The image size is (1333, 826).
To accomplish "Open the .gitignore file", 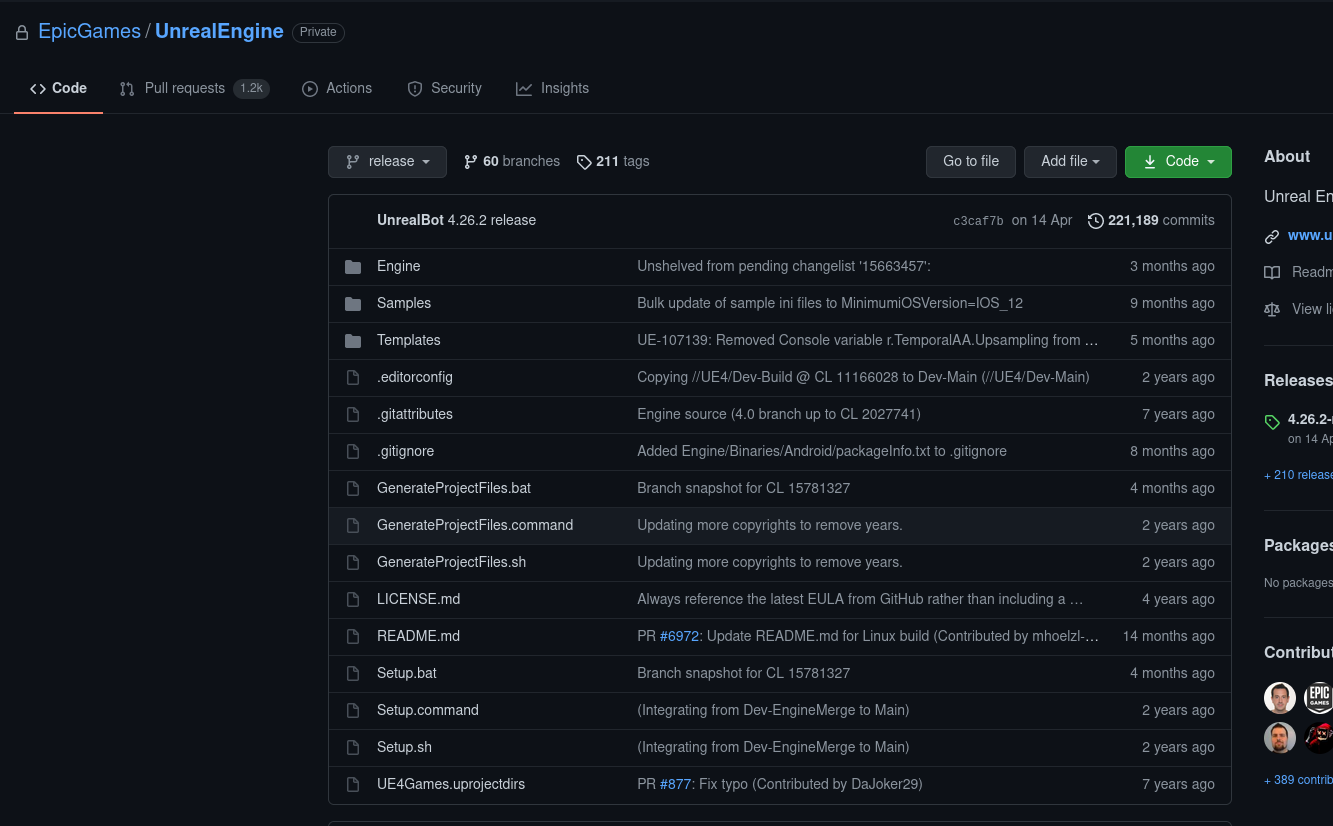I will 405,451.
